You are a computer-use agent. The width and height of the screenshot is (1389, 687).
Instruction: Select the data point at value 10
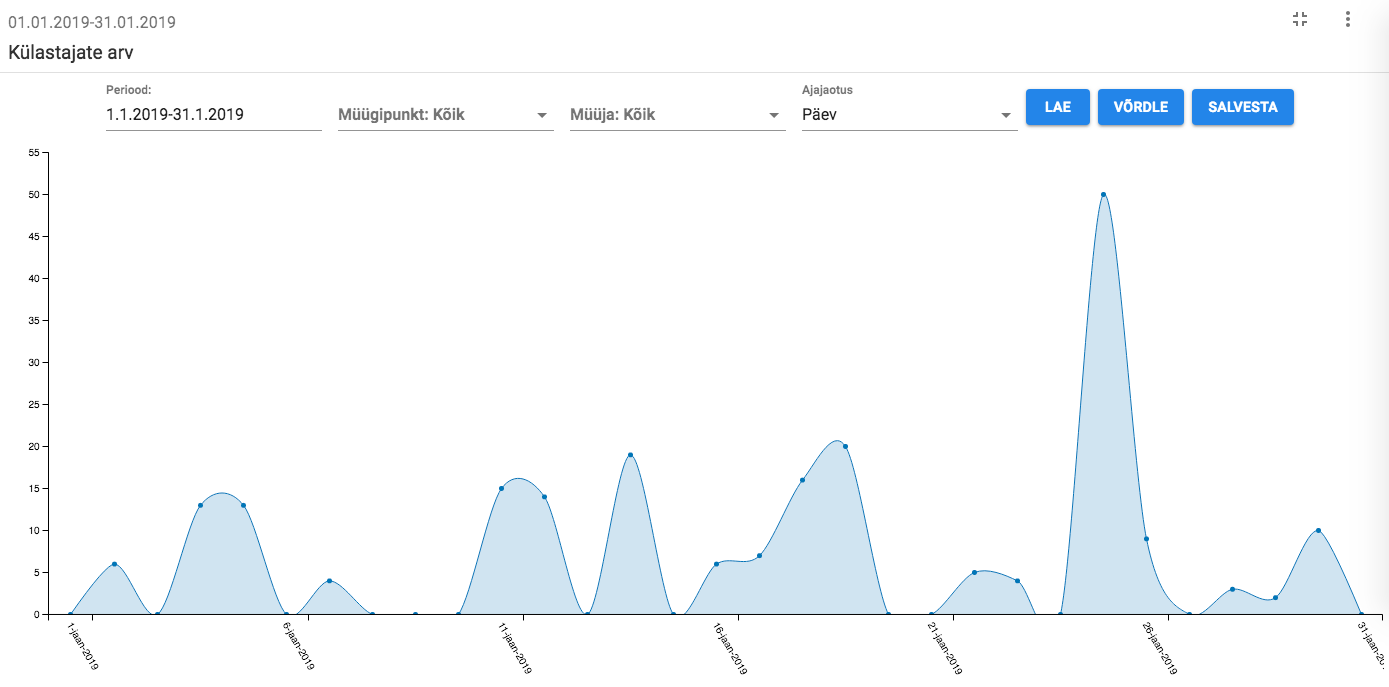[x=1318, y=530]
